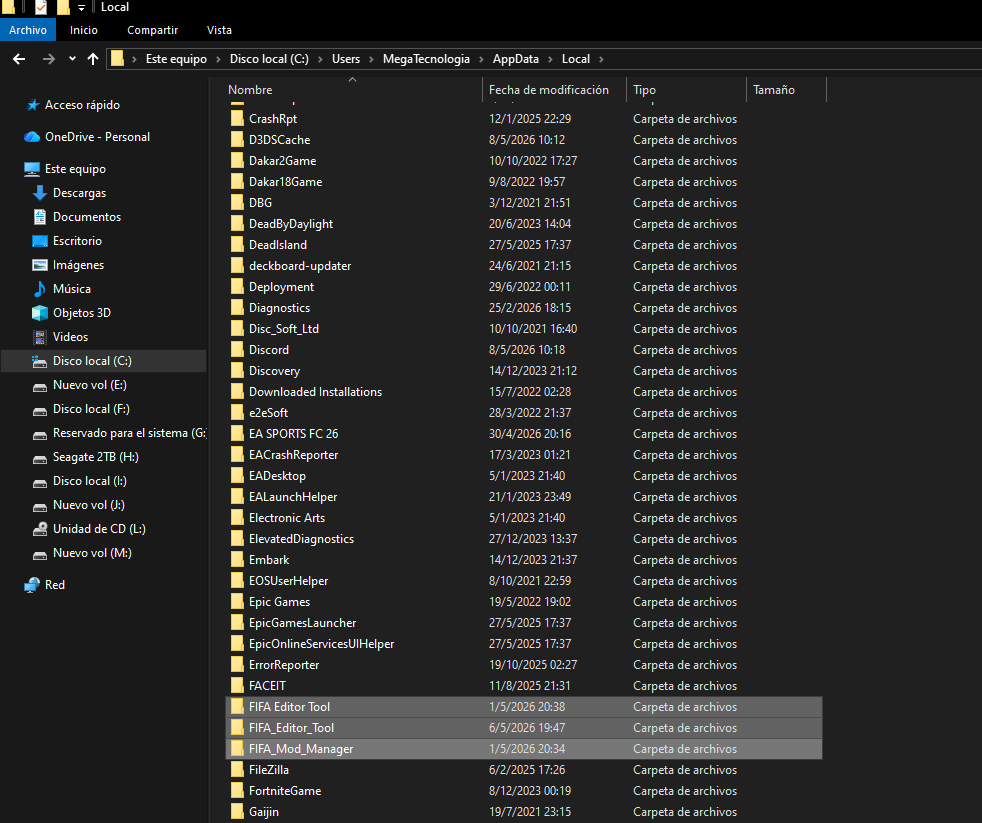Select the Downloaded Installations folder

click(315, 392)
